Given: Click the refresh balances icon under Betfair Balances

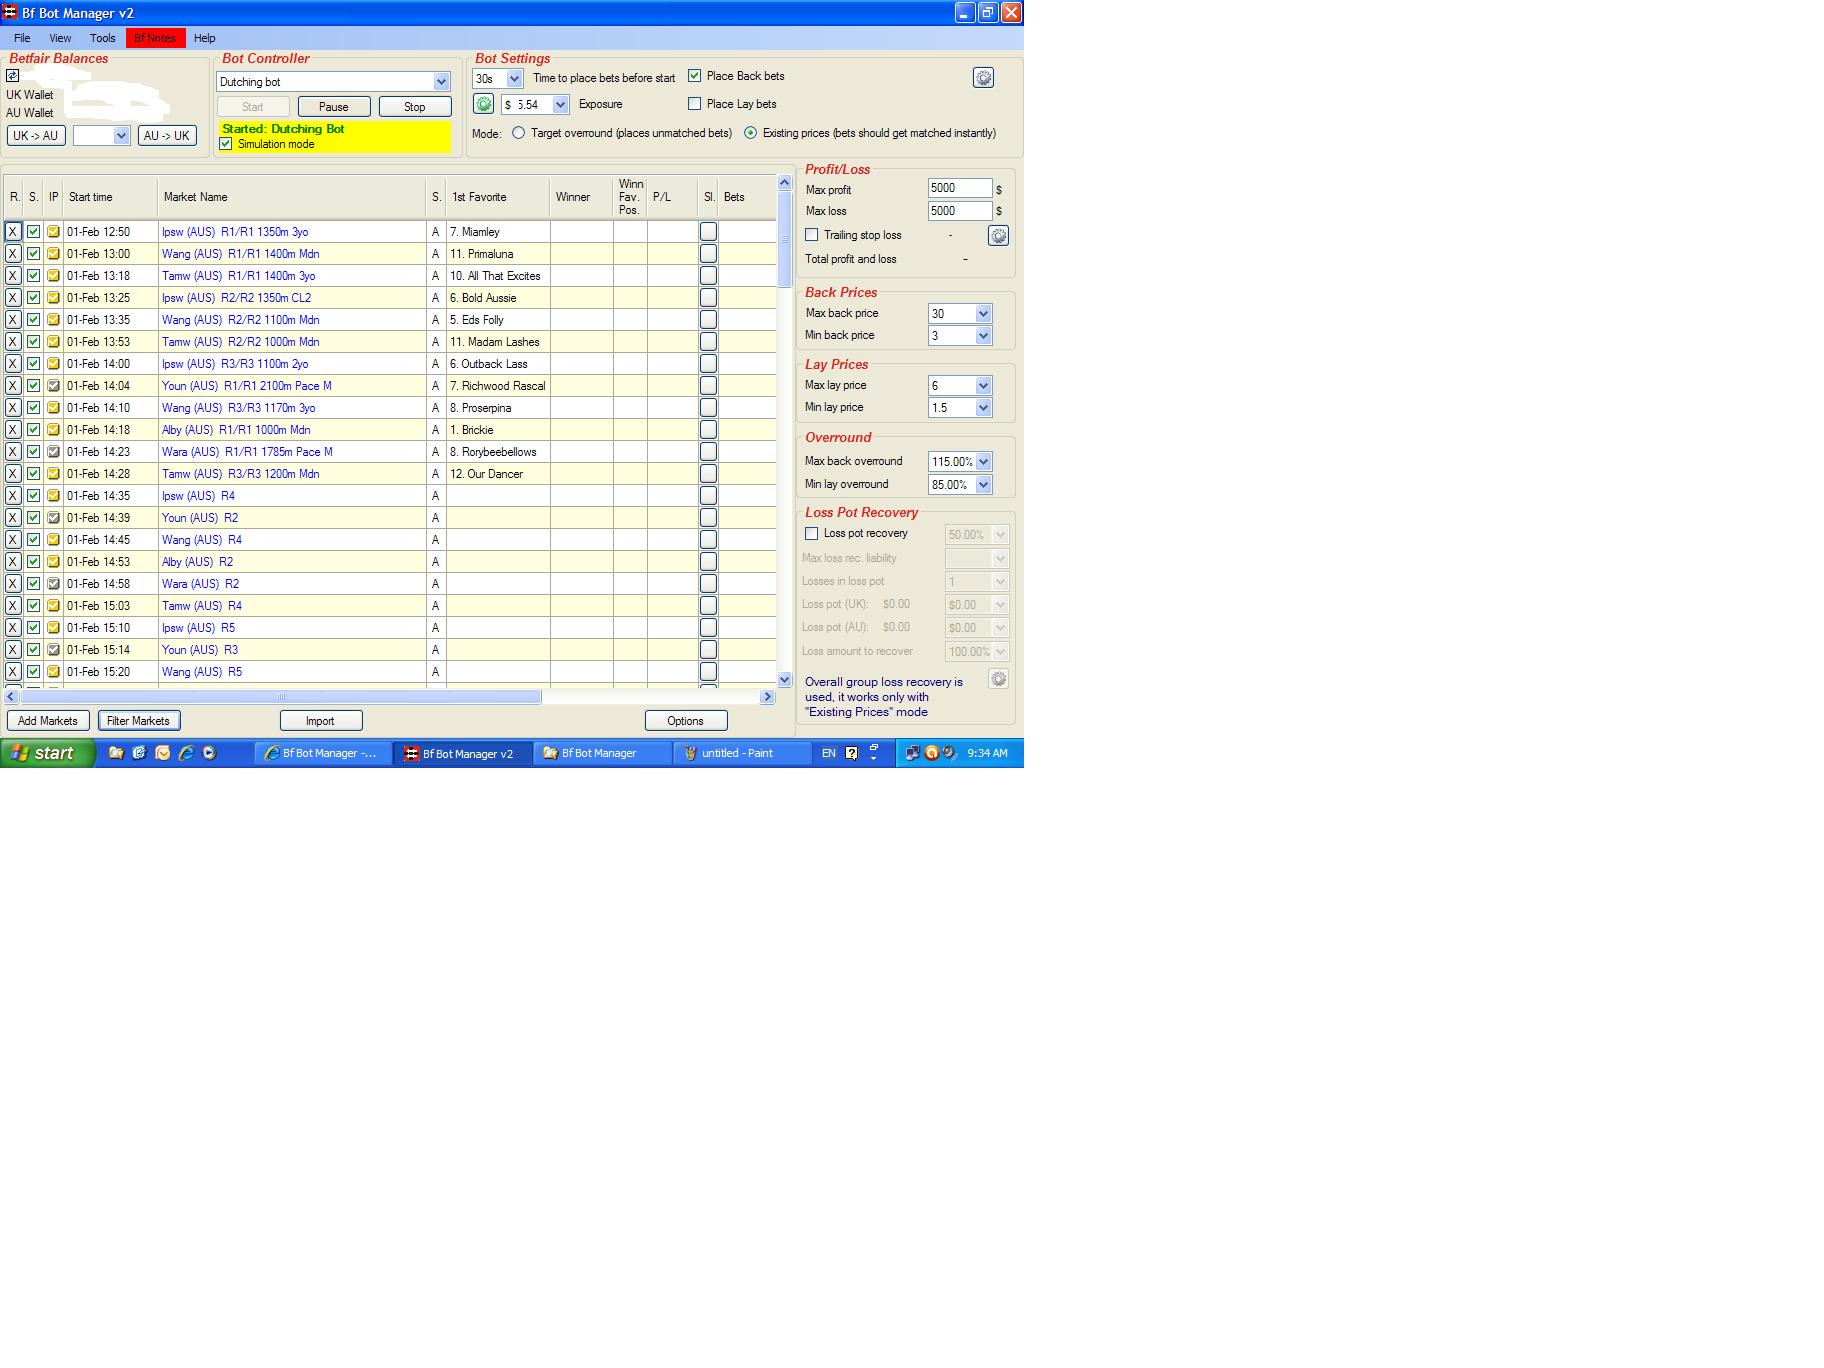Looking at the screenshot, I should [x=13, y=76].
